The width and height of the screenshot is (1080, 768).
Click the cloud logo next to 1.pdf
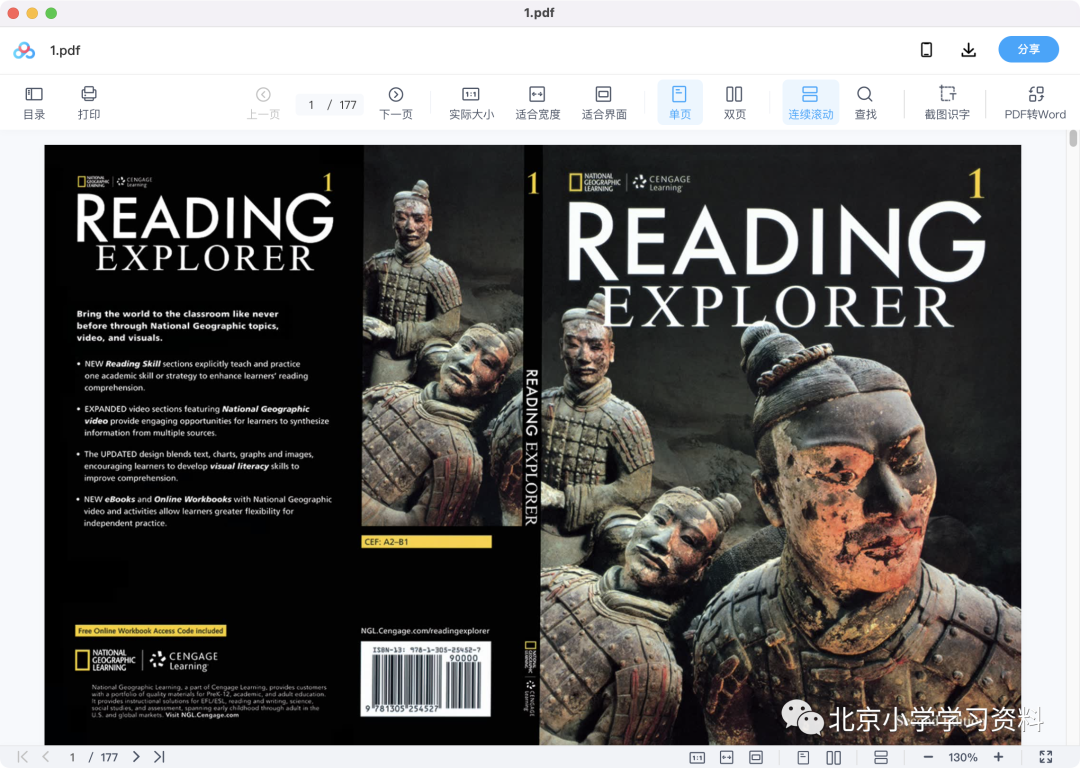(x=24, y=50)
